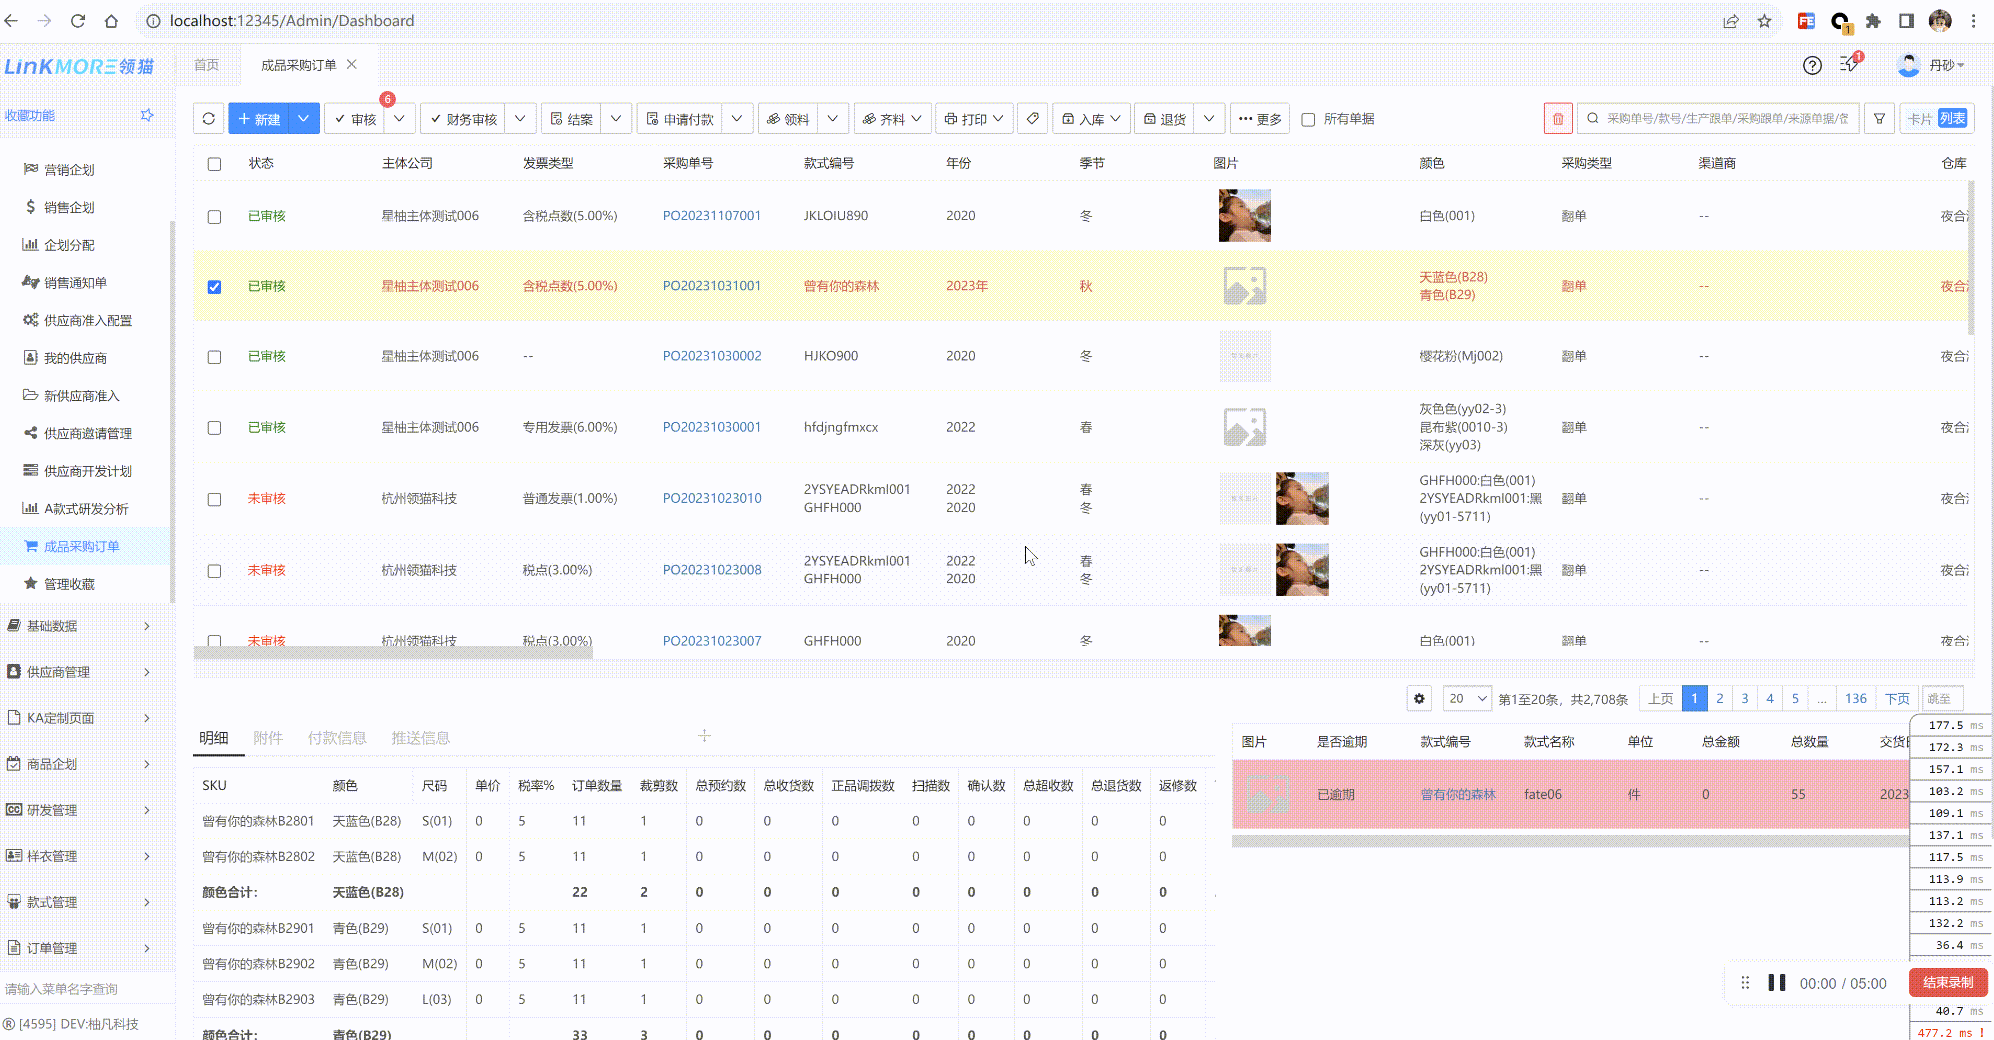Pin the favorites panel in the sidebar
1994x1040 pixels.
click(x=147, y=115)
